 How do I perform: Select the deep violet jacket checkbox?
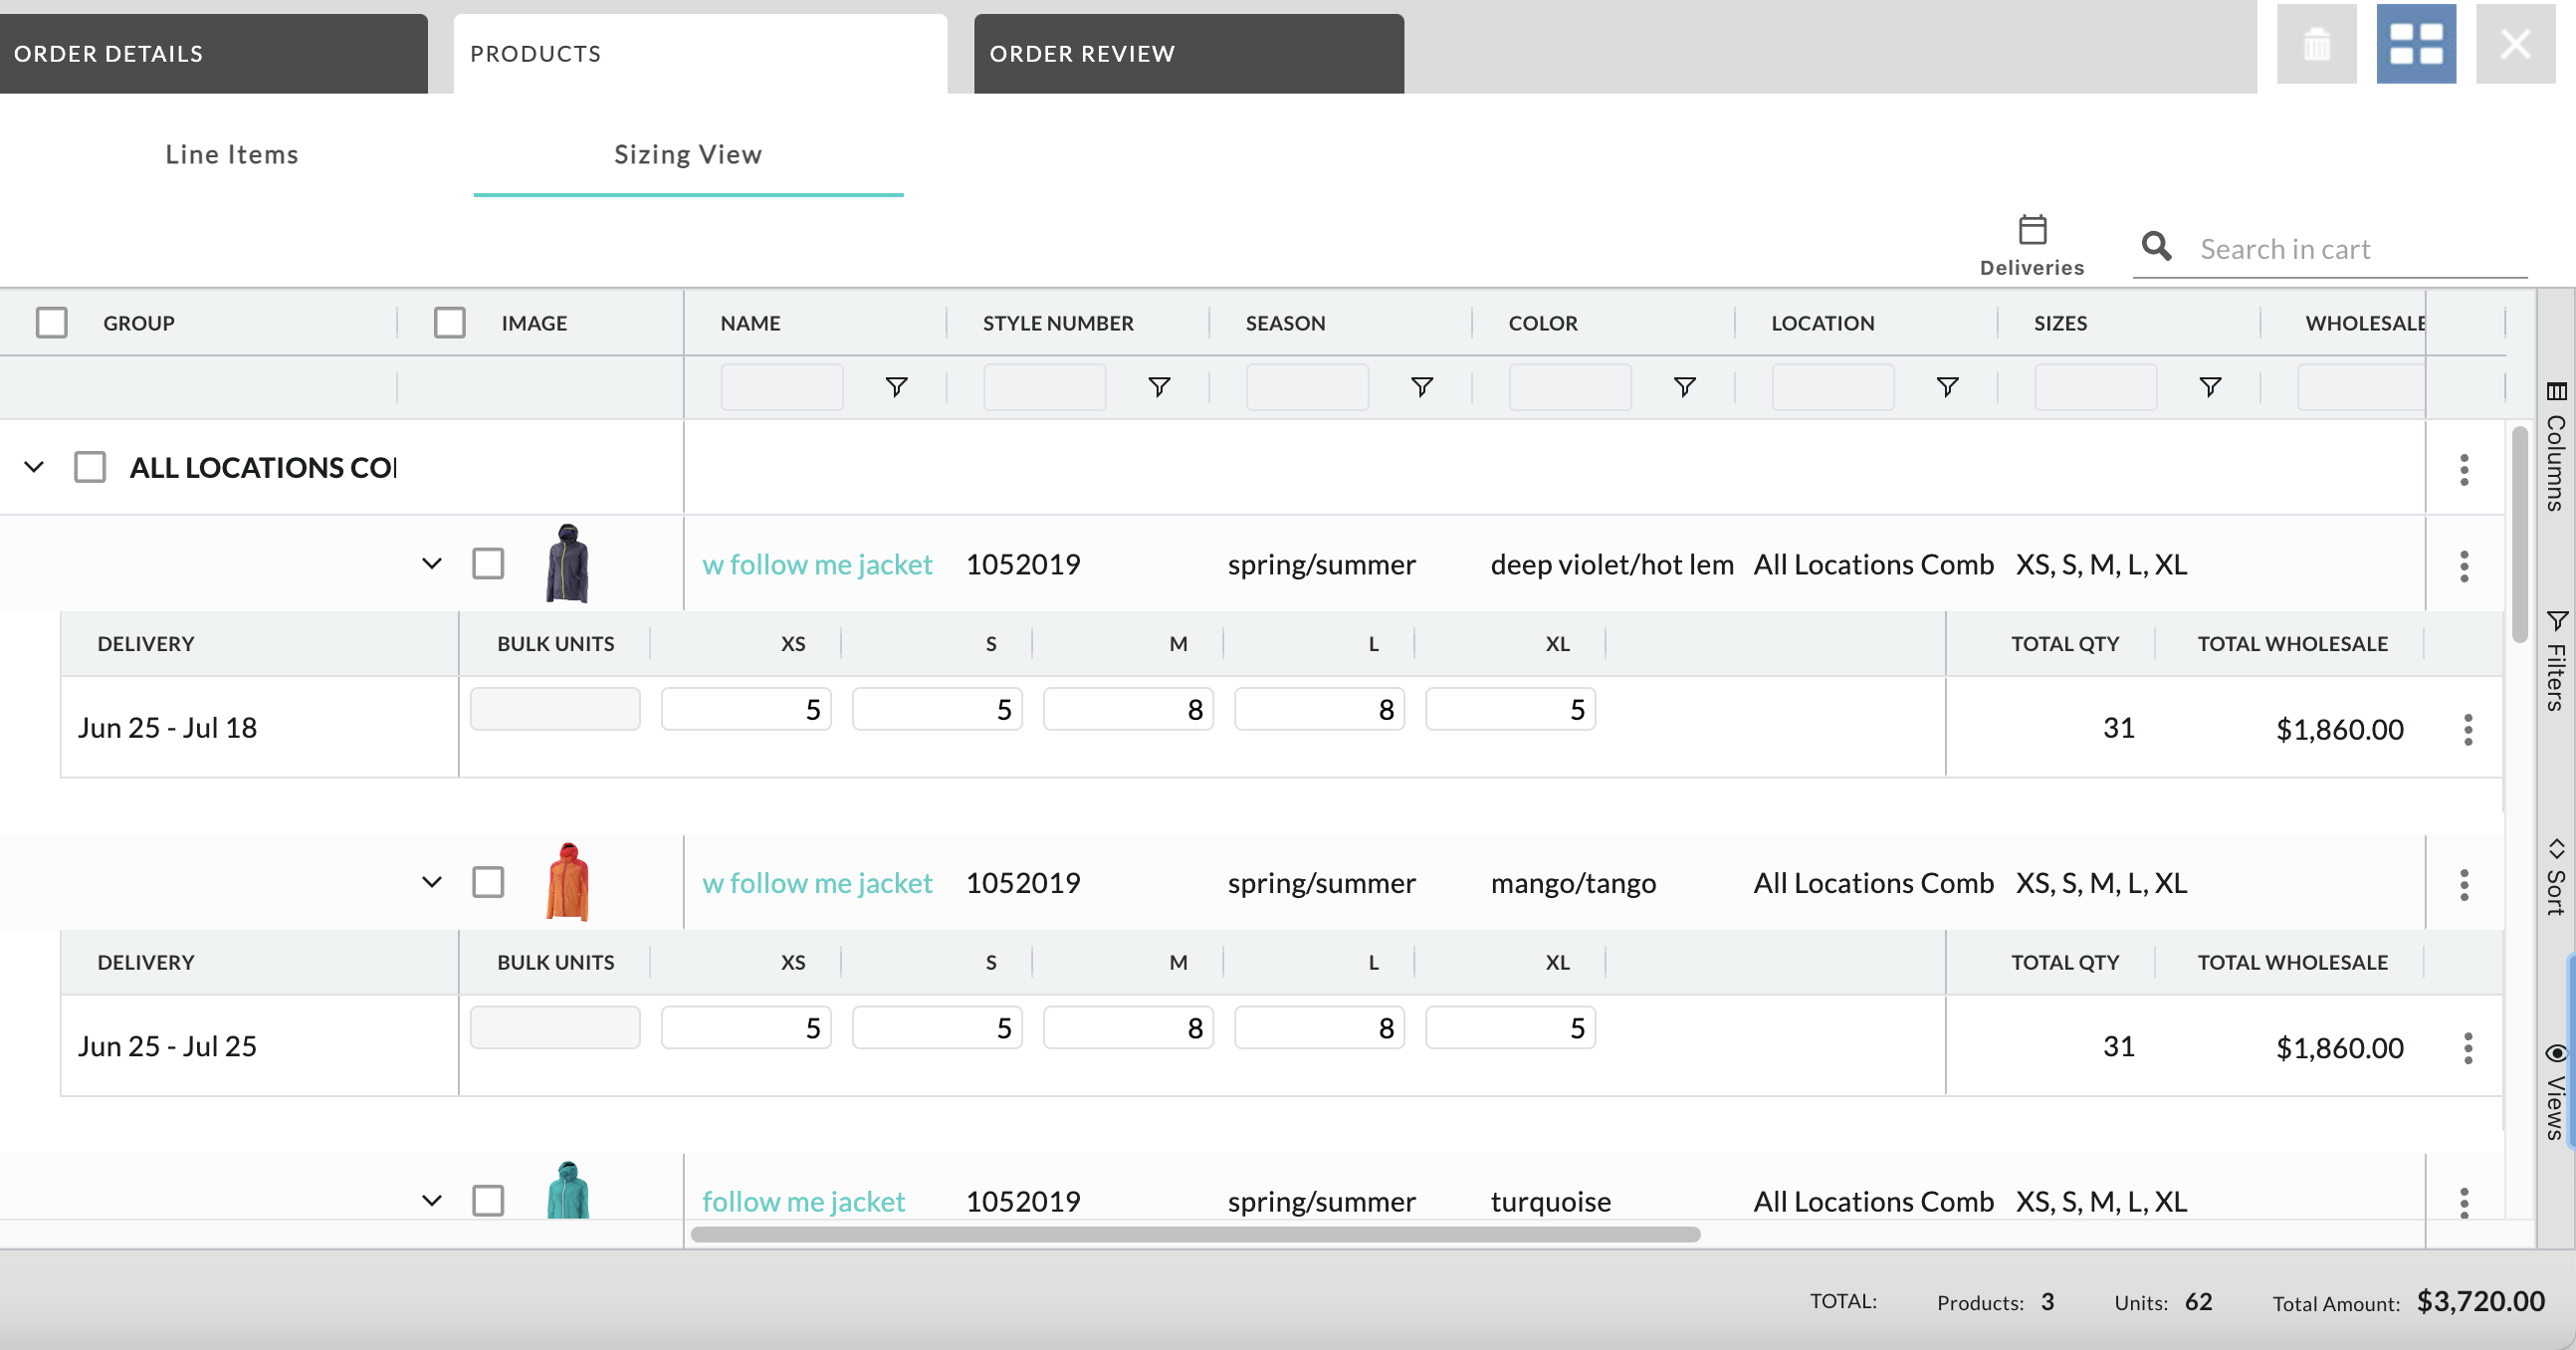(488, 564)
